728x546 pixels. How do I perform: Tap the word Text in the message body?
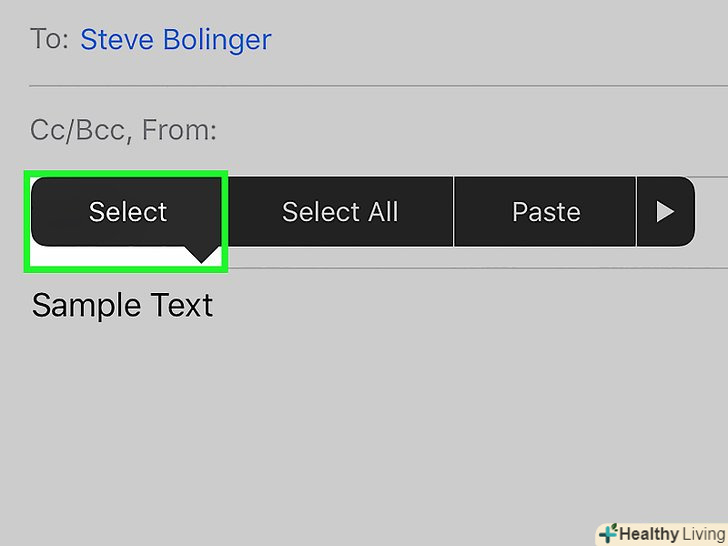pyautogui.click(x=180, y=305)
